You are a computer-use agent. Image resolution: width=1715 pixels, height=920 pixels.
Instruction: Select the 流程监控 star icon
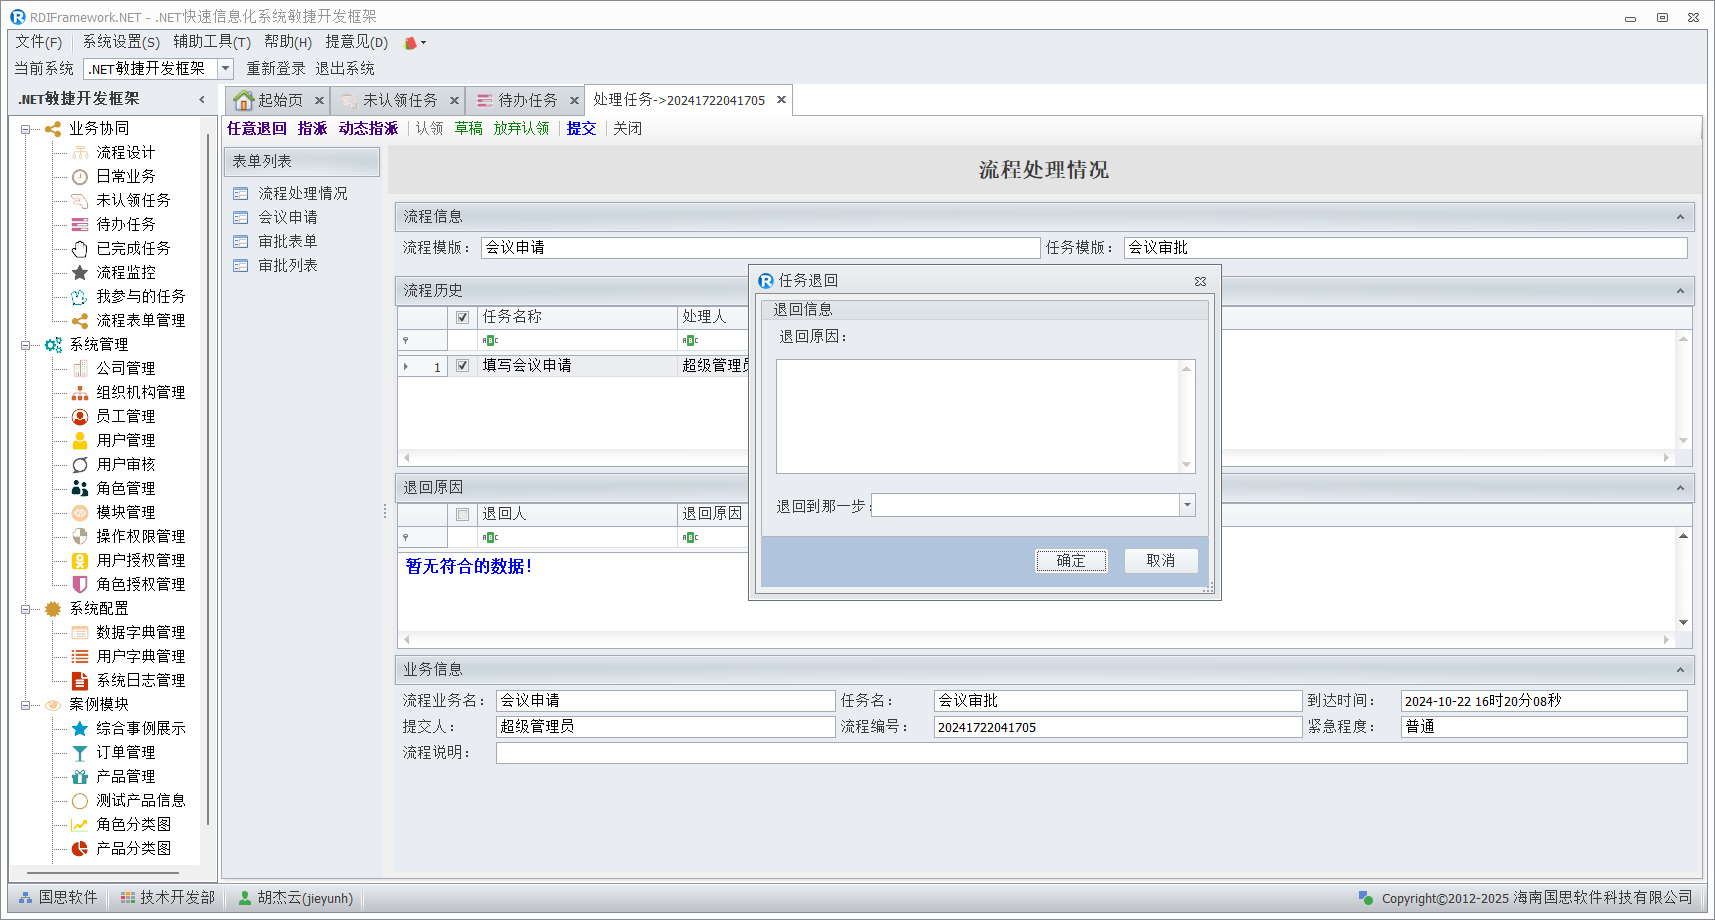pos(80,272)
